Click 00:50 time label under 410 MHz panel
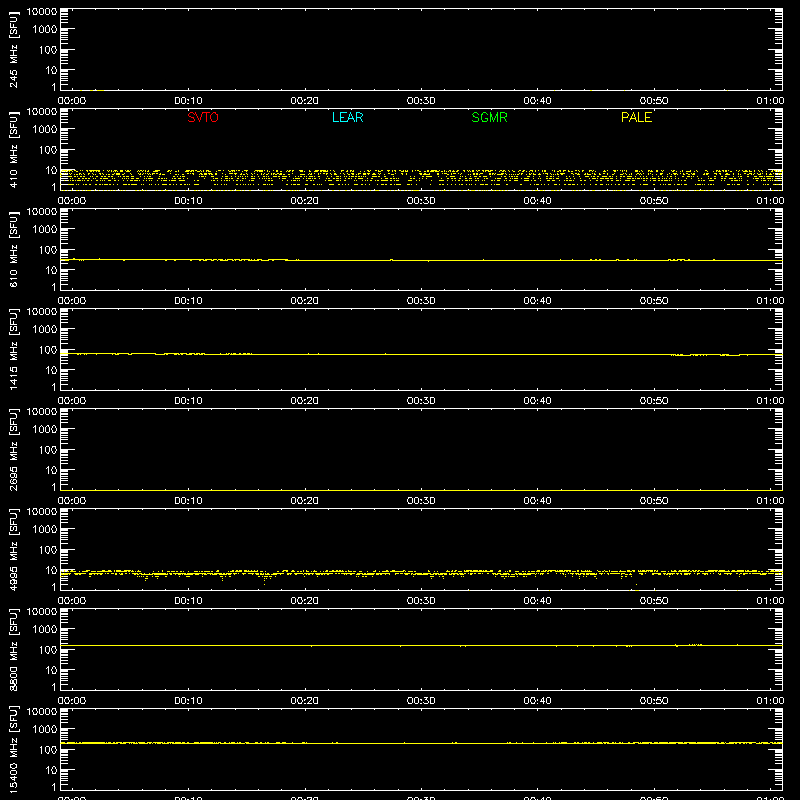Viewport: 800px width, 800px height. tap(654, 201)
